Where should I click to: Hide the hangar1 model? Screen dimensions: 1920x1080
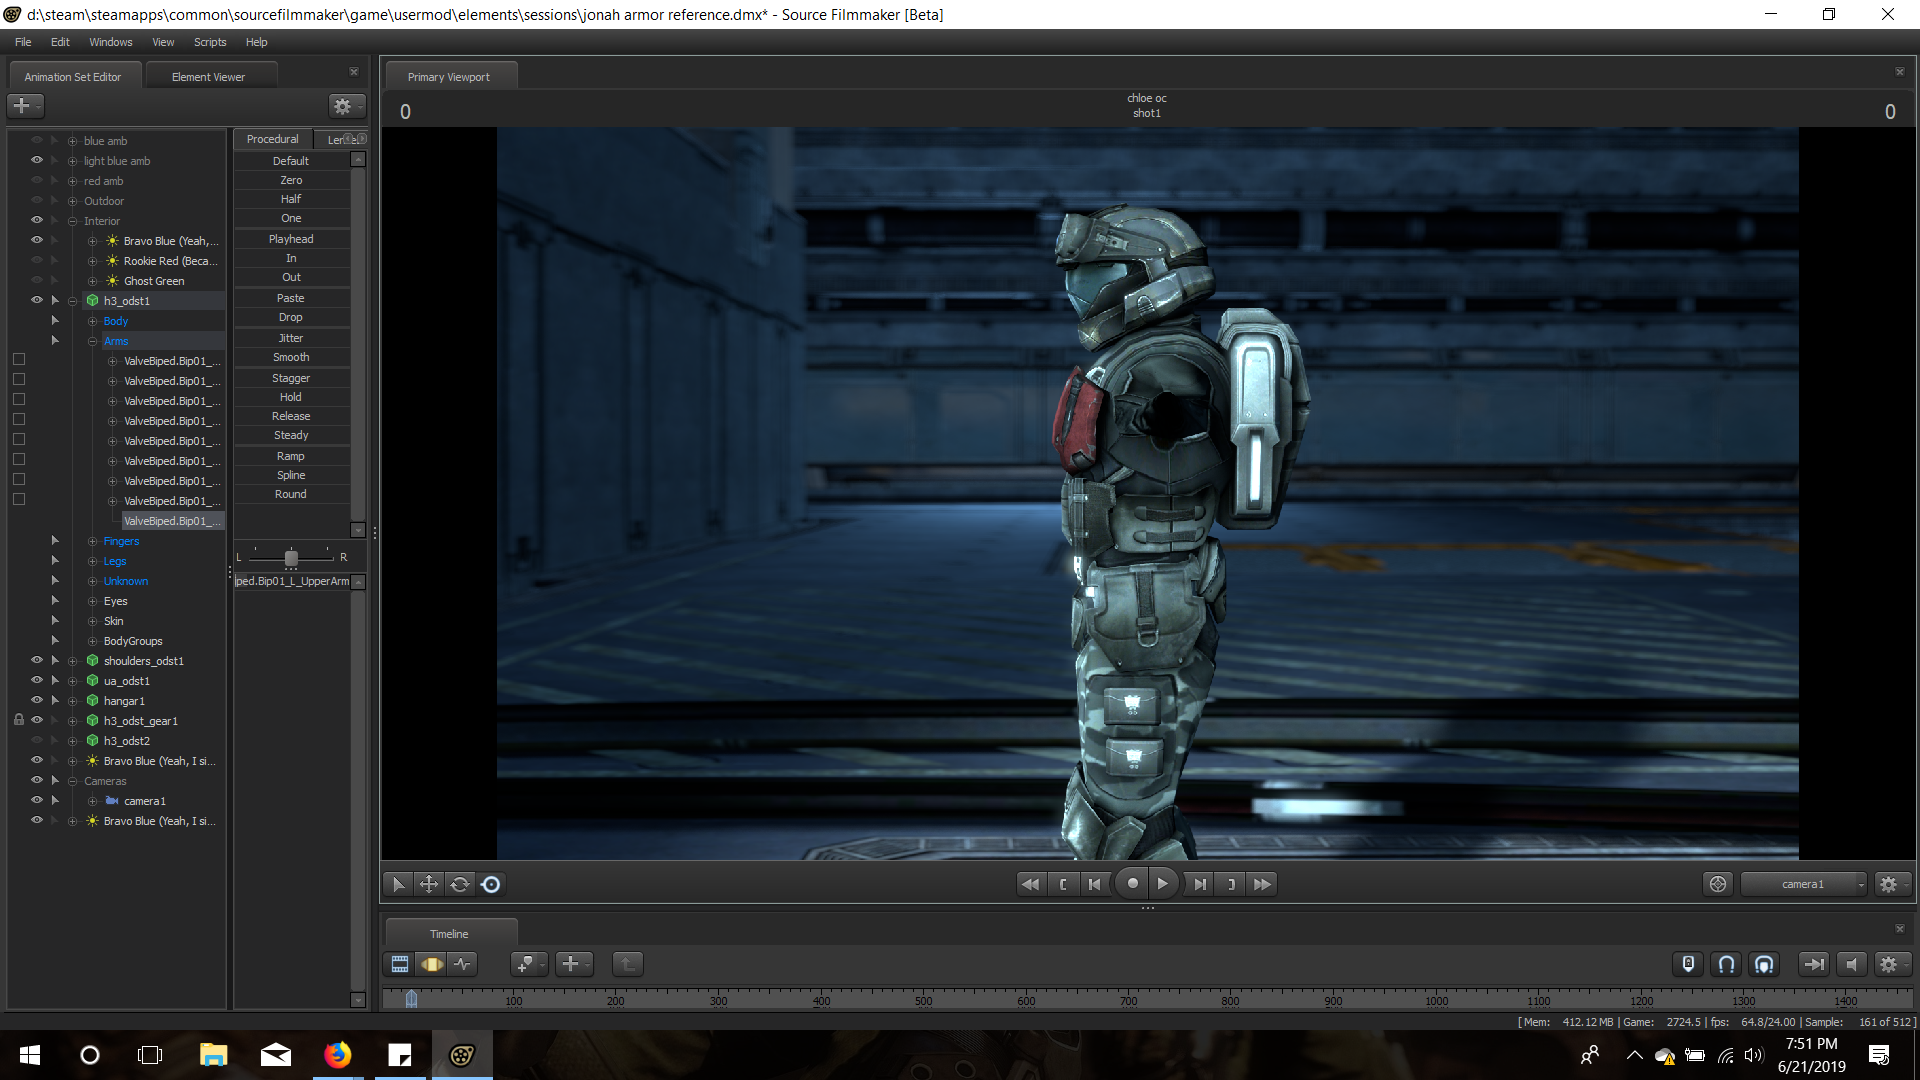coord(37,700)
